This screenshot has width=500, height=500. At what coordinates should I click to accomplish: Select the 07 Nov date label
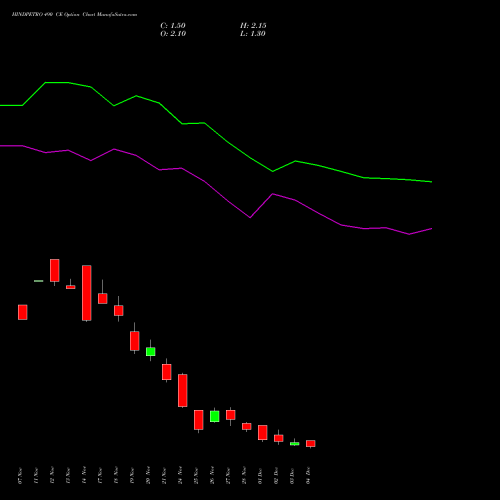[x=20, y=476]
